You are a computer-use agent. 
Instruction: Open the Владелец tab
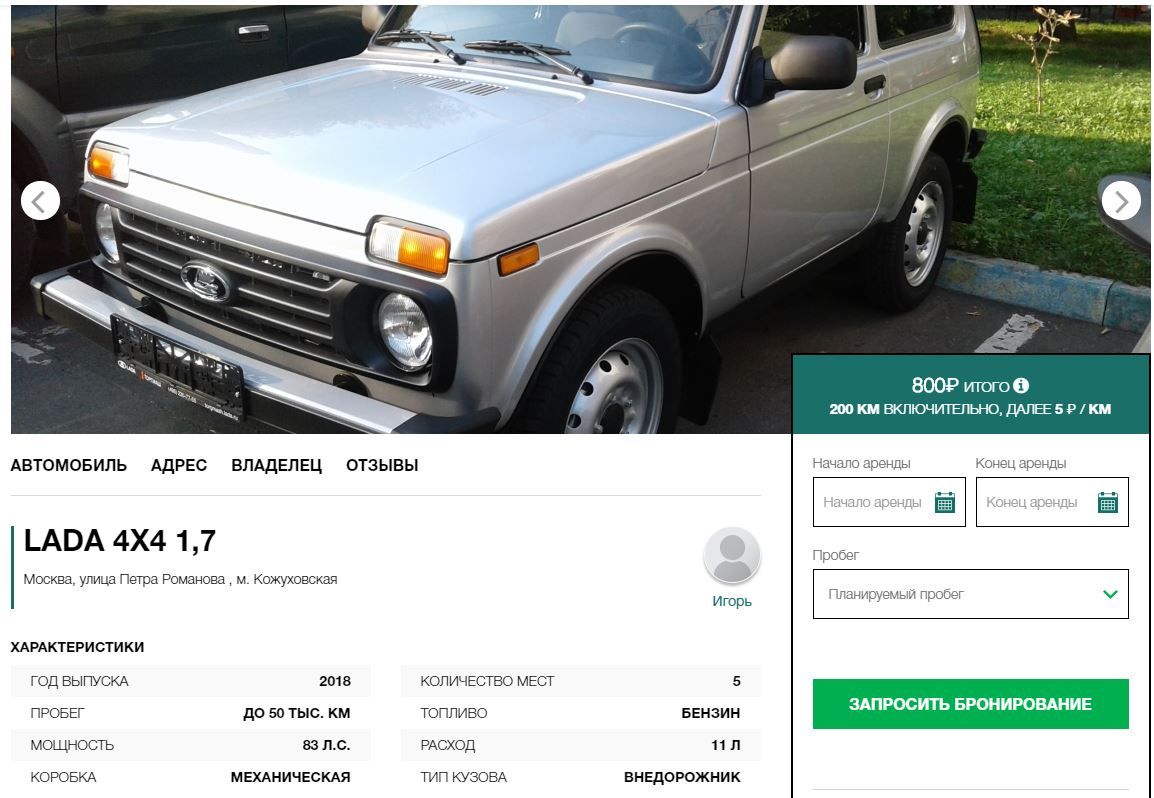point(277,465)
